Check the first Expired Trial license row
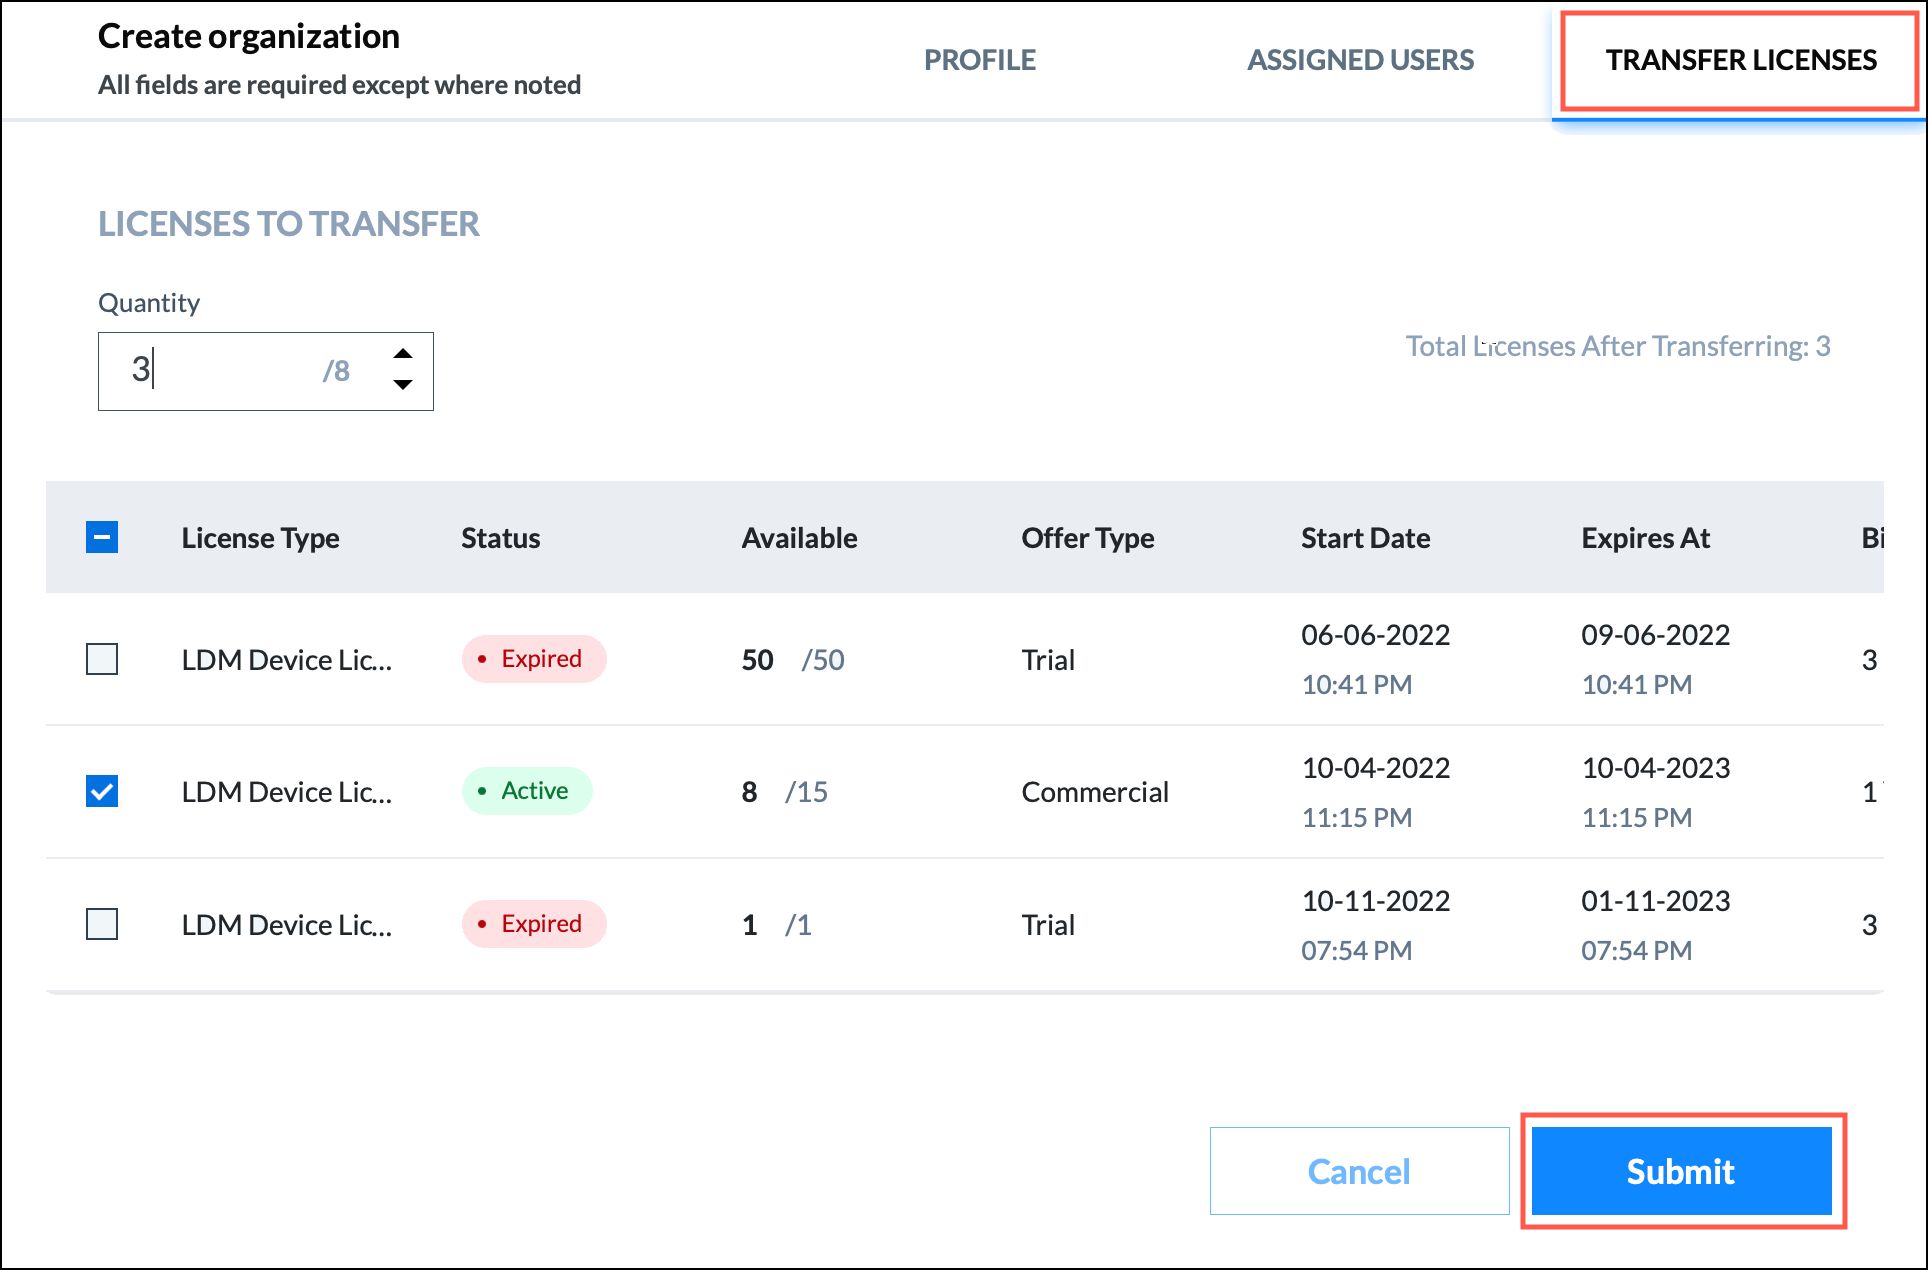1928x1270 pixels. (x=102, y=659)
